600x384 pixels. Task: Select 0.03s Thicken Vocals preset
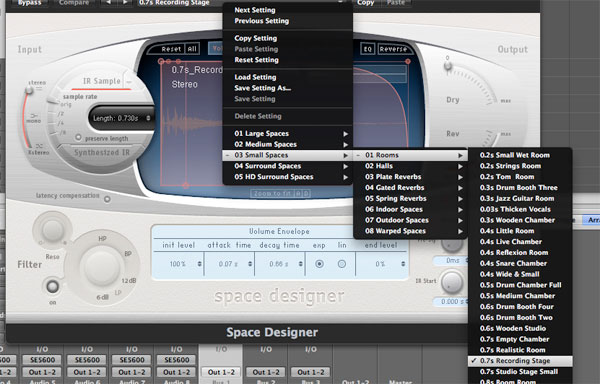point(520,209)
